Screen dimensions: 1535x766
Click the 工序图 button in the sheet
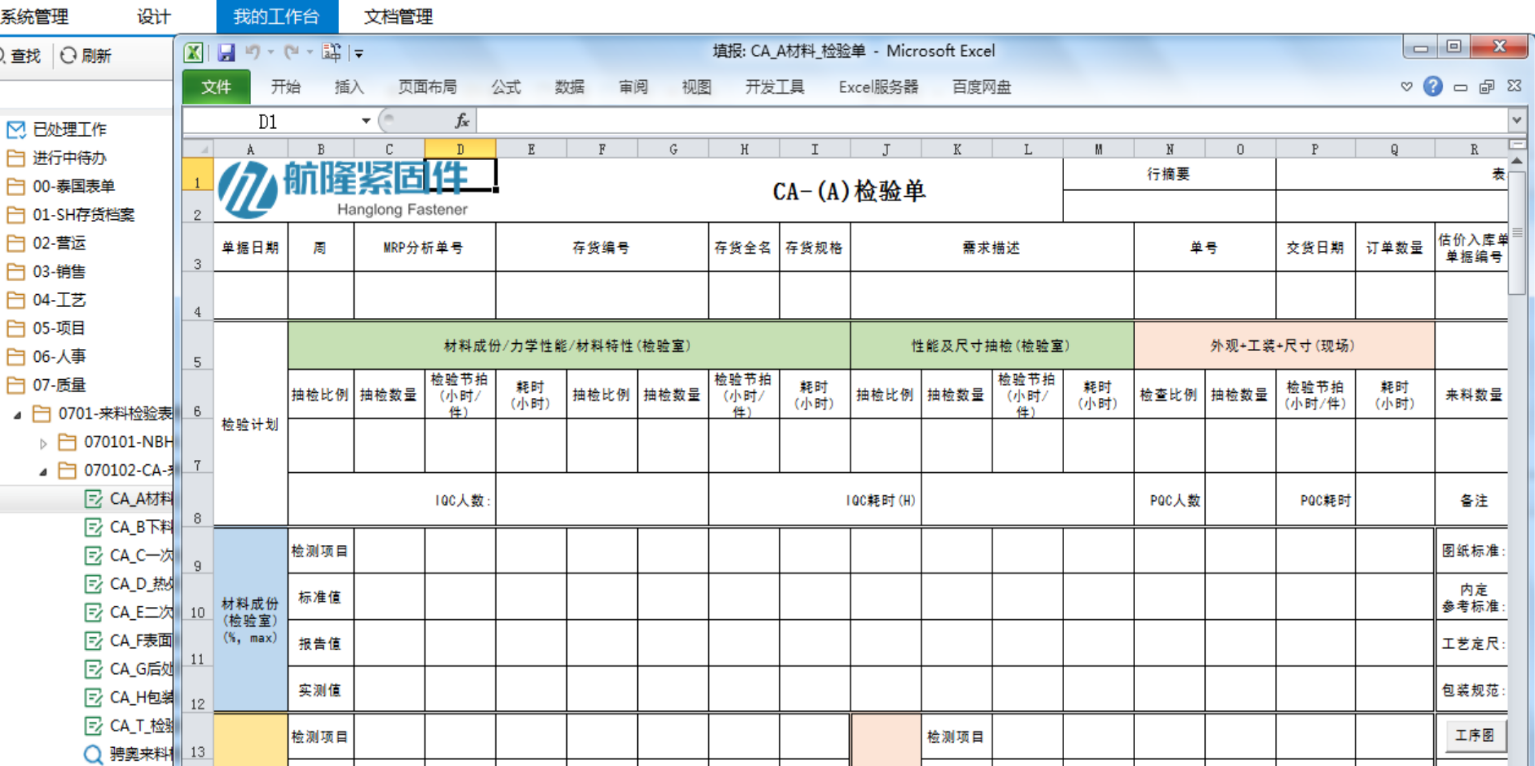click(1474, 736)
